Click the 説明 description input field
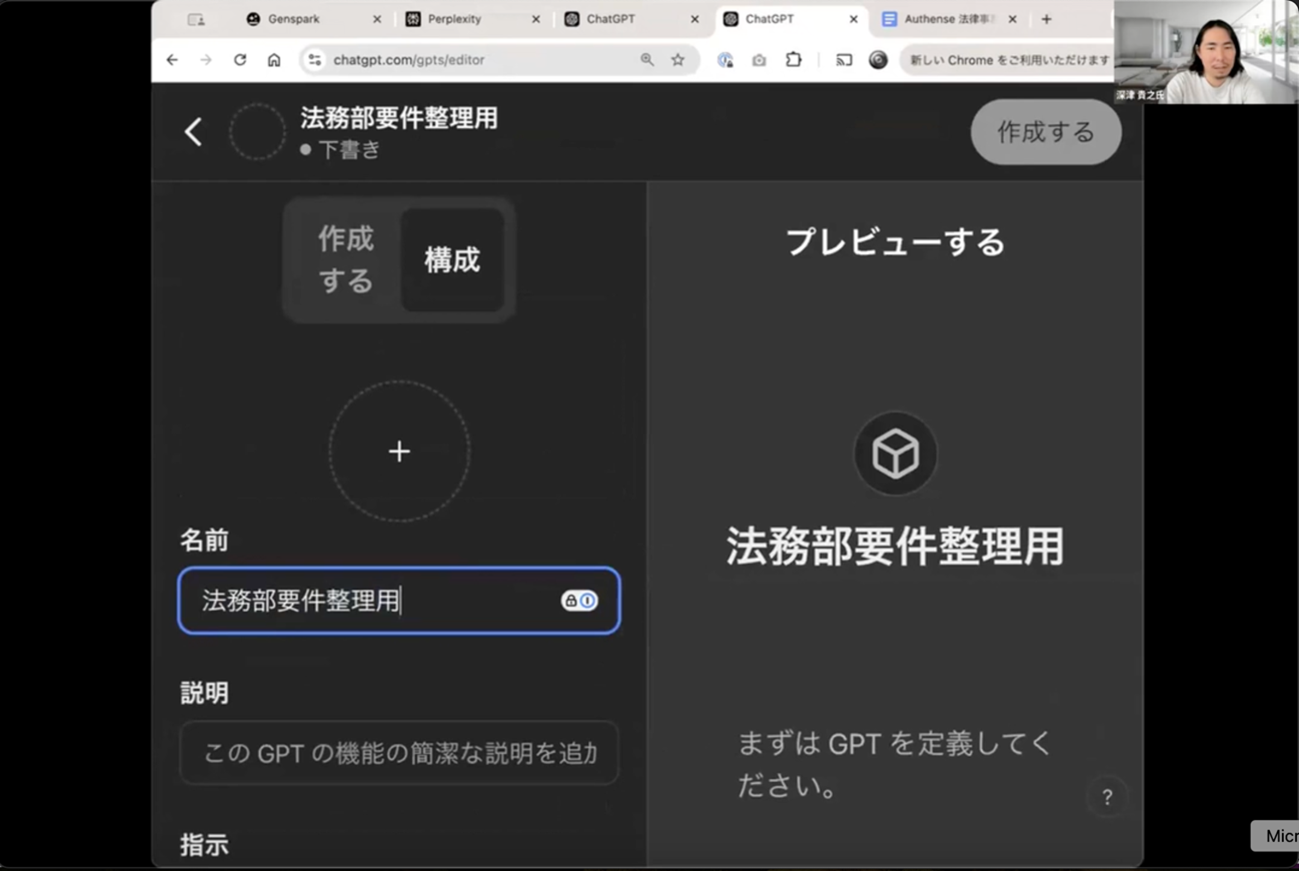The width and height of the screenshot is (1299, 871). 399,753
